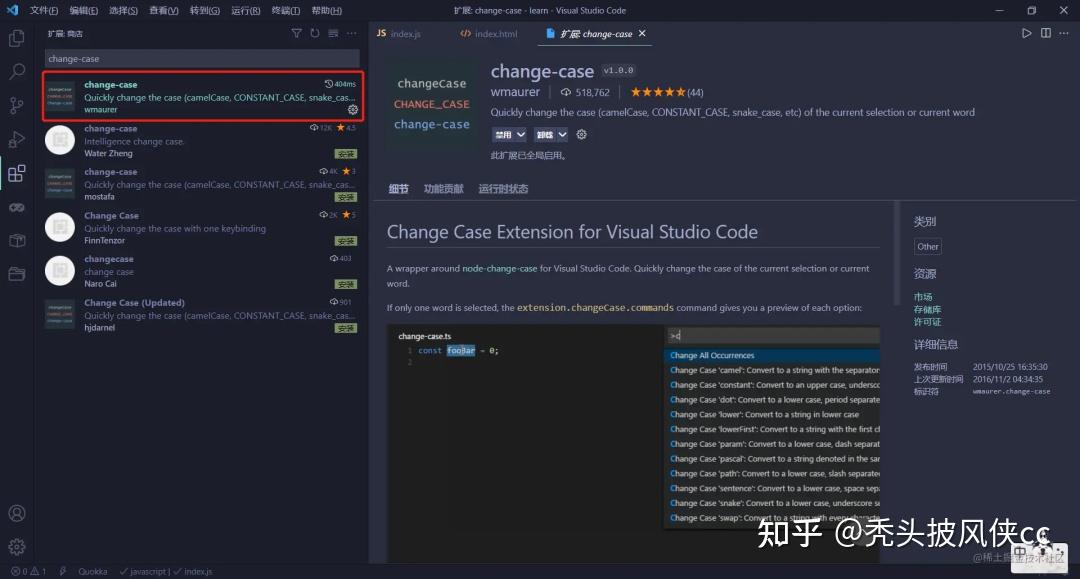Viewport: 1080px width, 579px height.
Task: Click the 卸载 uninstall button
Action: click(545, 134)
